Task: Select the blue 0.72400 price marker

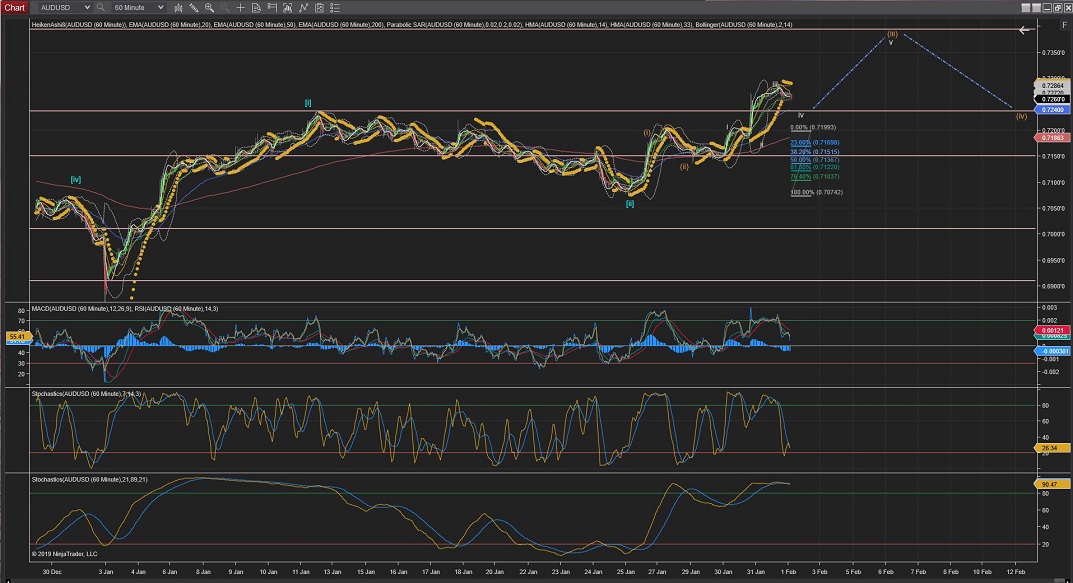Action: pos(1052,109)
